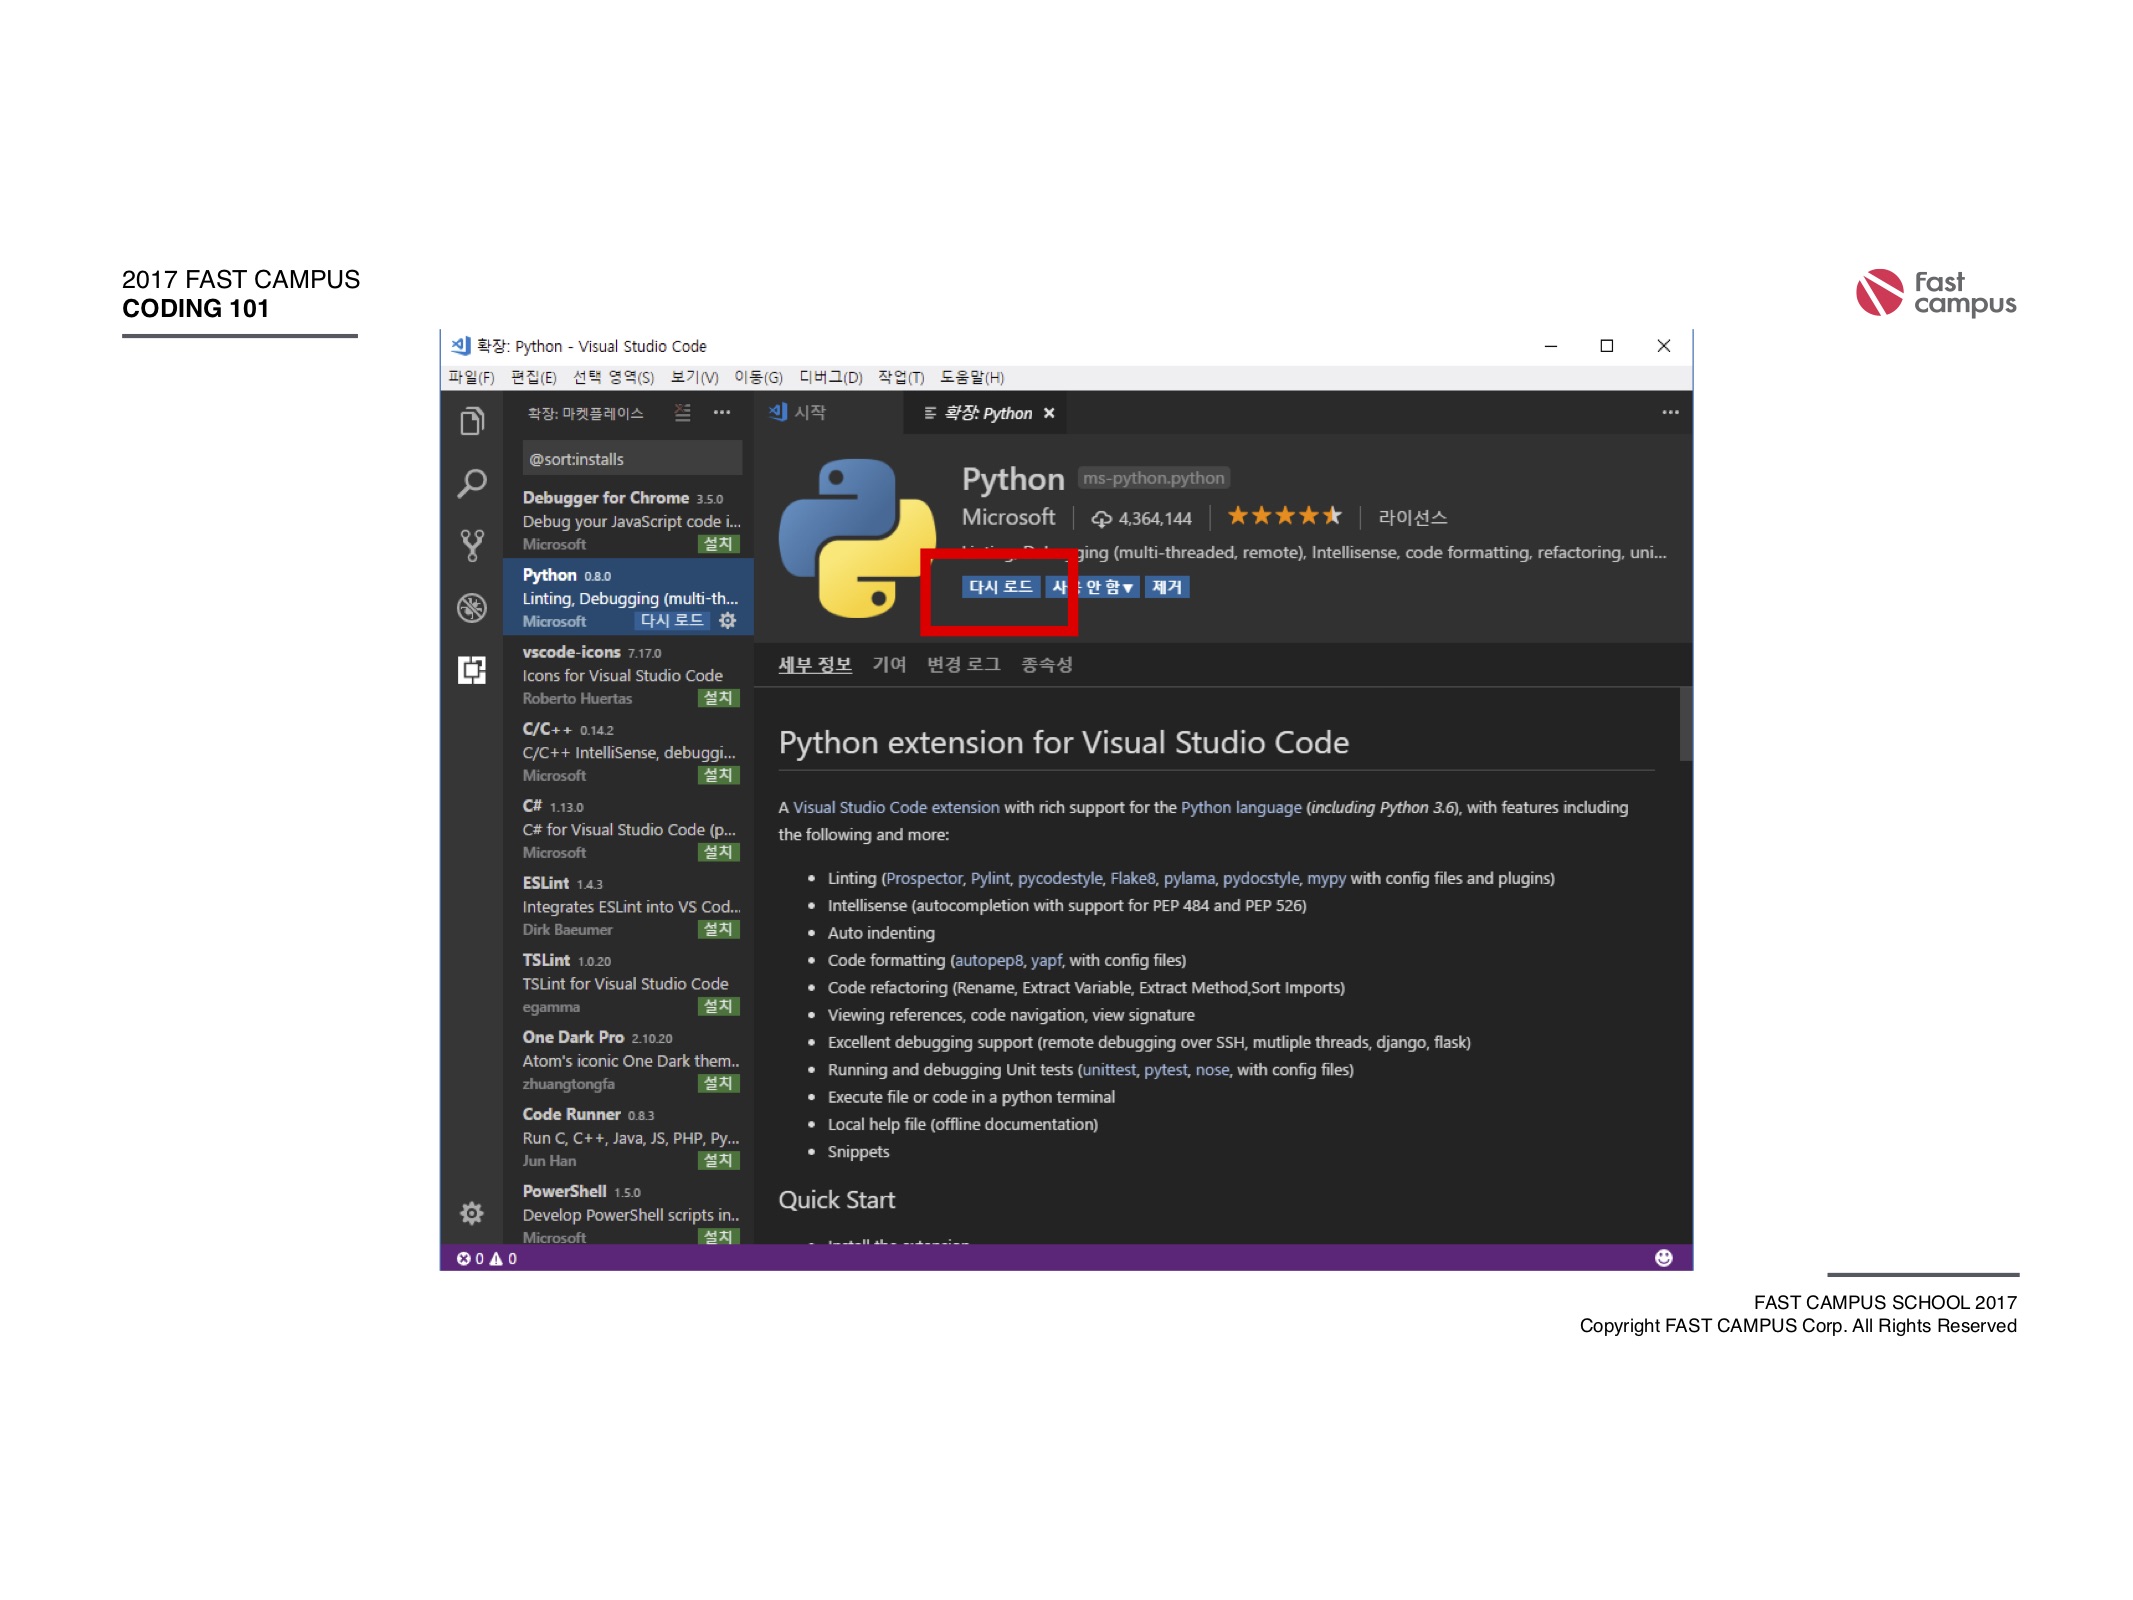Open the editor more actions ellipsis at top right

(x=1670, y=413)
